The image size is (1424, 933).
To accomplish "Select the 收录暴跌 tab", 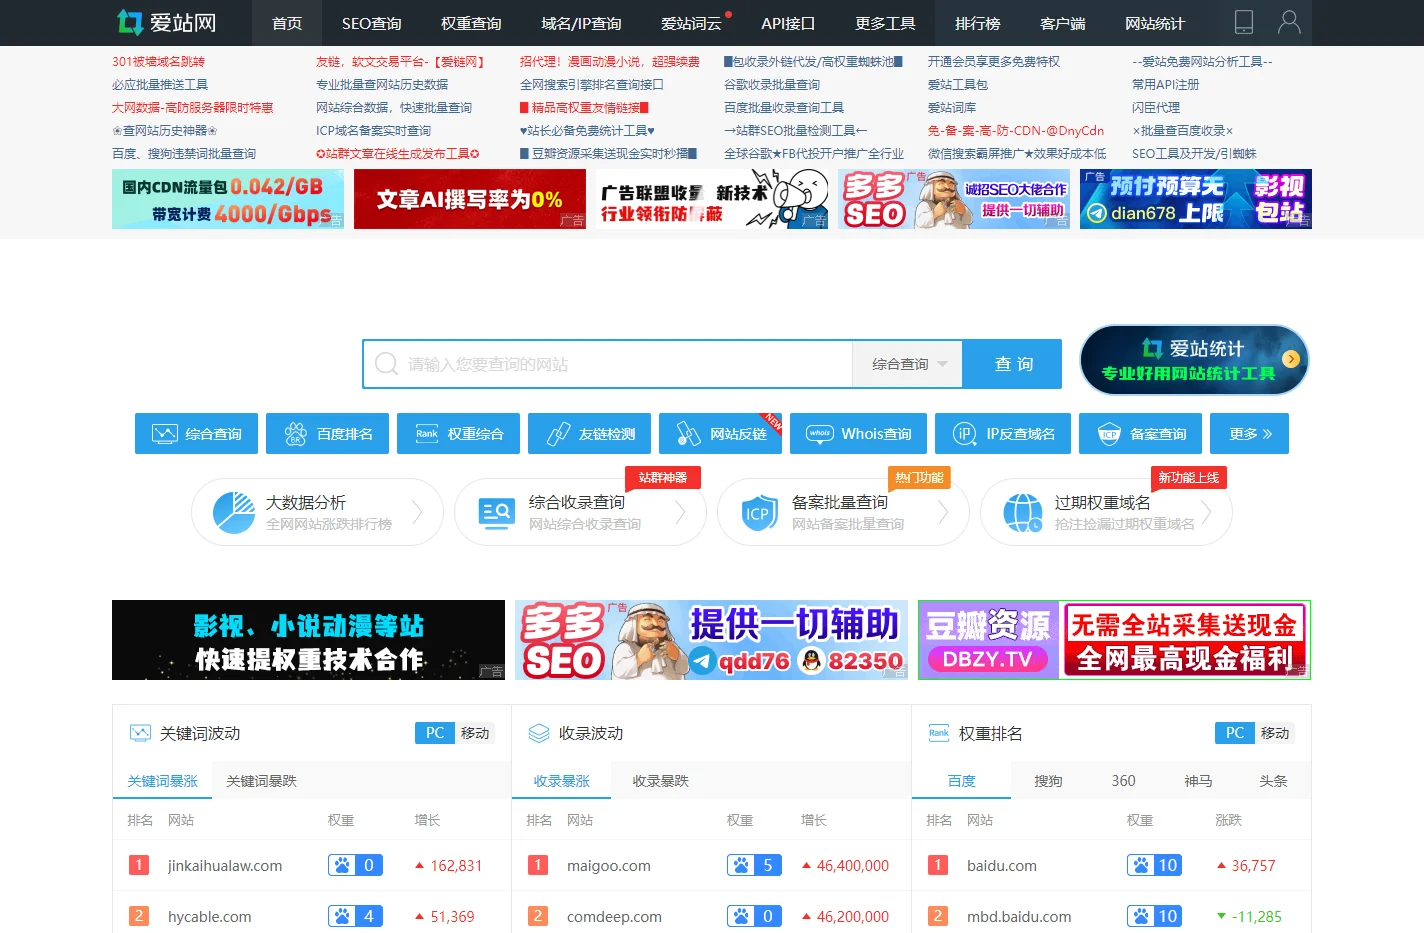I will [x=660, y=781].
